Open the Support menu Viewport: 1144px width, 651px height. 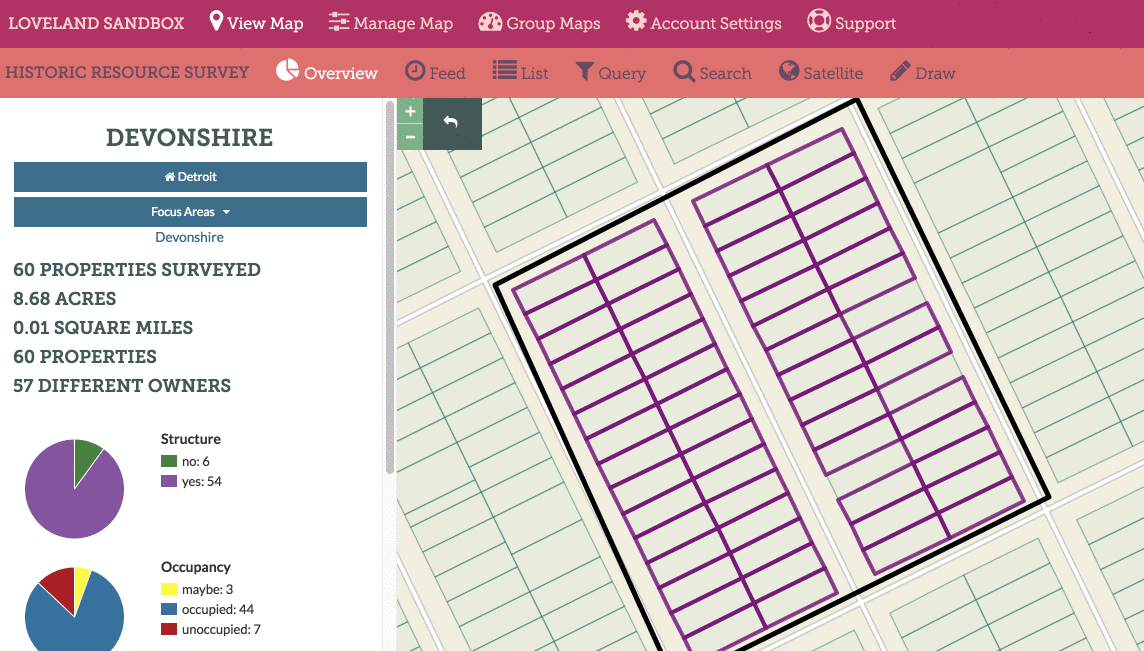851,23
